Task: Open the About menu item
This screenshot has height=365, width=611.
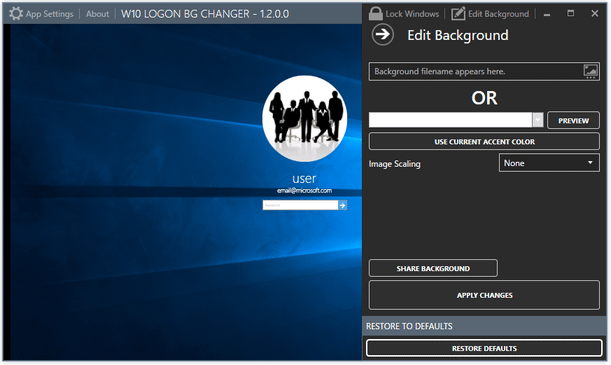Action: [x=97, y=14]
